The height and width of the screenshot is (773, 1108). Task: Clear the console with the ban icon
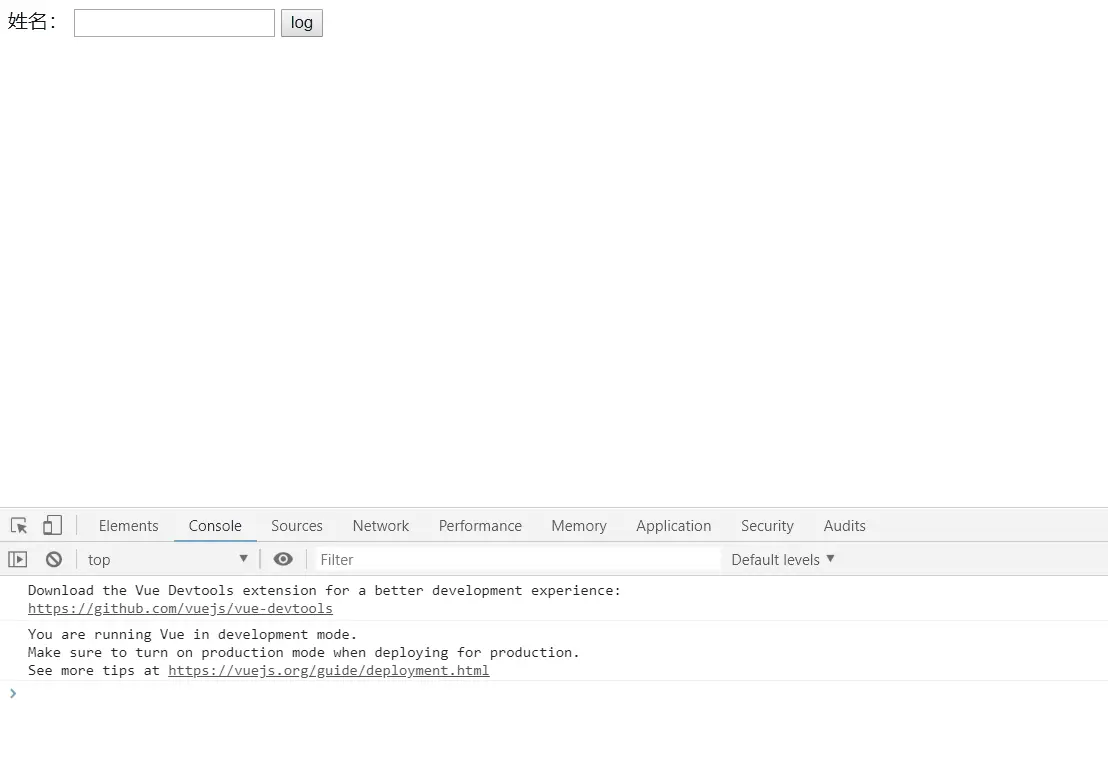[x=54, y=560]
